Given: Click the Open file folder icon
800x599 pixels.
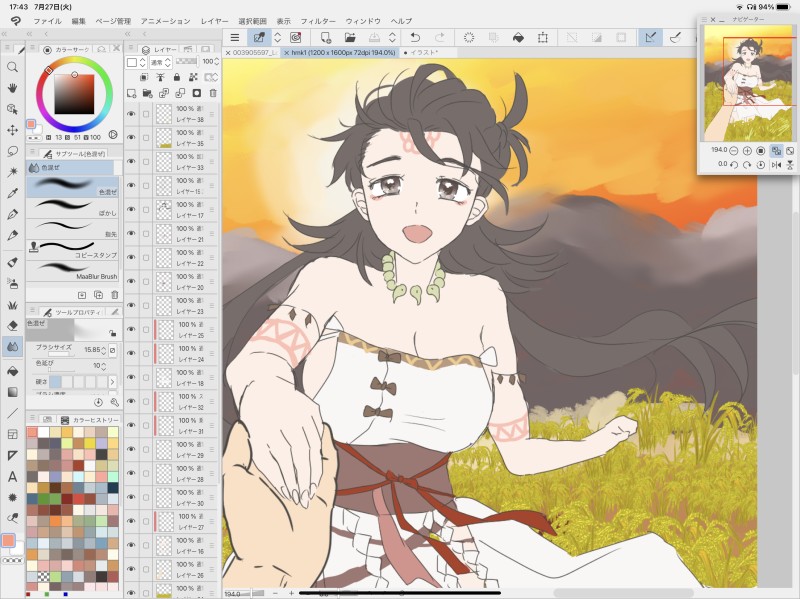Looking at the screenshot, I should pos(350,37).
